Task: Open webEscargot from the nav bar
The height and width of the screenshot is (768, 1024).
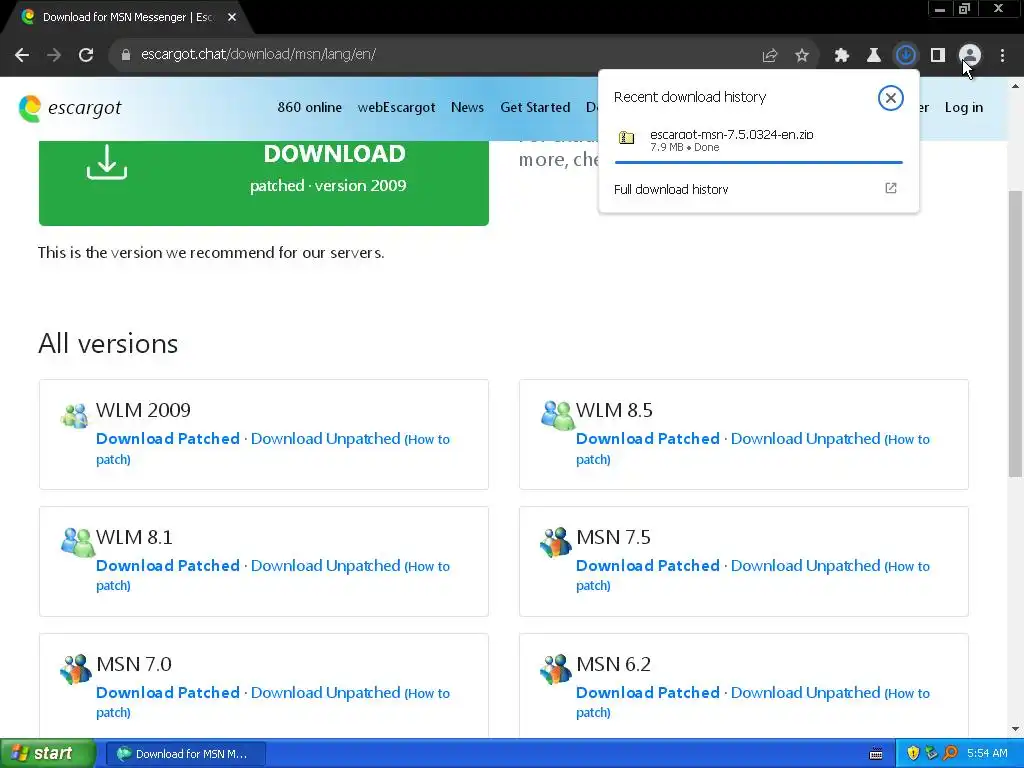Action: pyautogui.click(x=396, y=107)
